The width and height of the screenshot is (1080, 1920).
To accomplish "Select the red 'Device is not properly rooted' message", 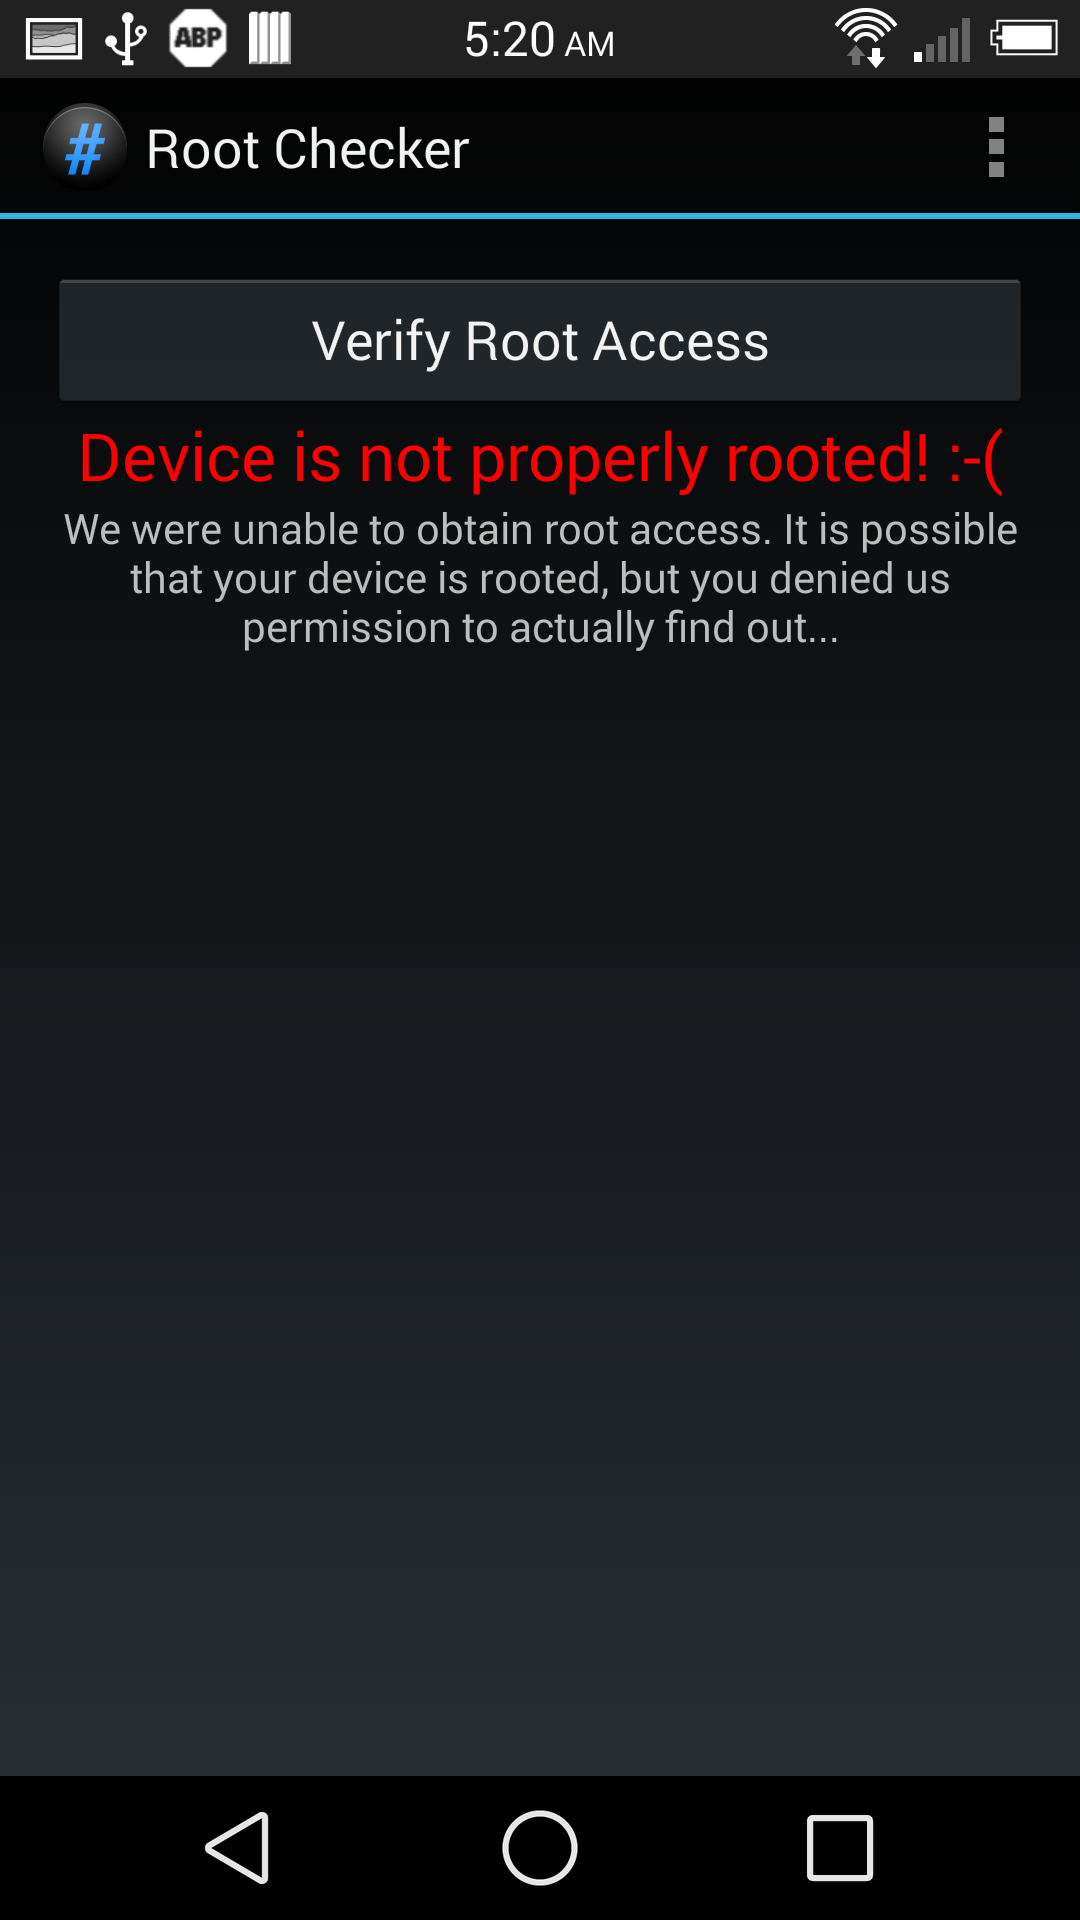I will (x=541, y=459).
